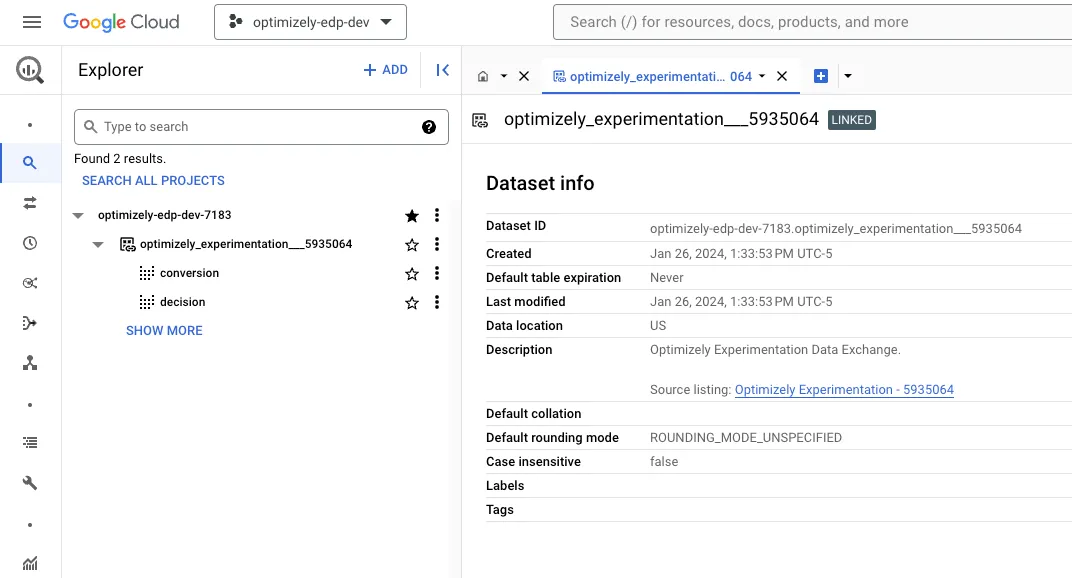Screen dimensions: 1072x578
Task: Open Scheduled queries clock icon
Action: (29, 243)
